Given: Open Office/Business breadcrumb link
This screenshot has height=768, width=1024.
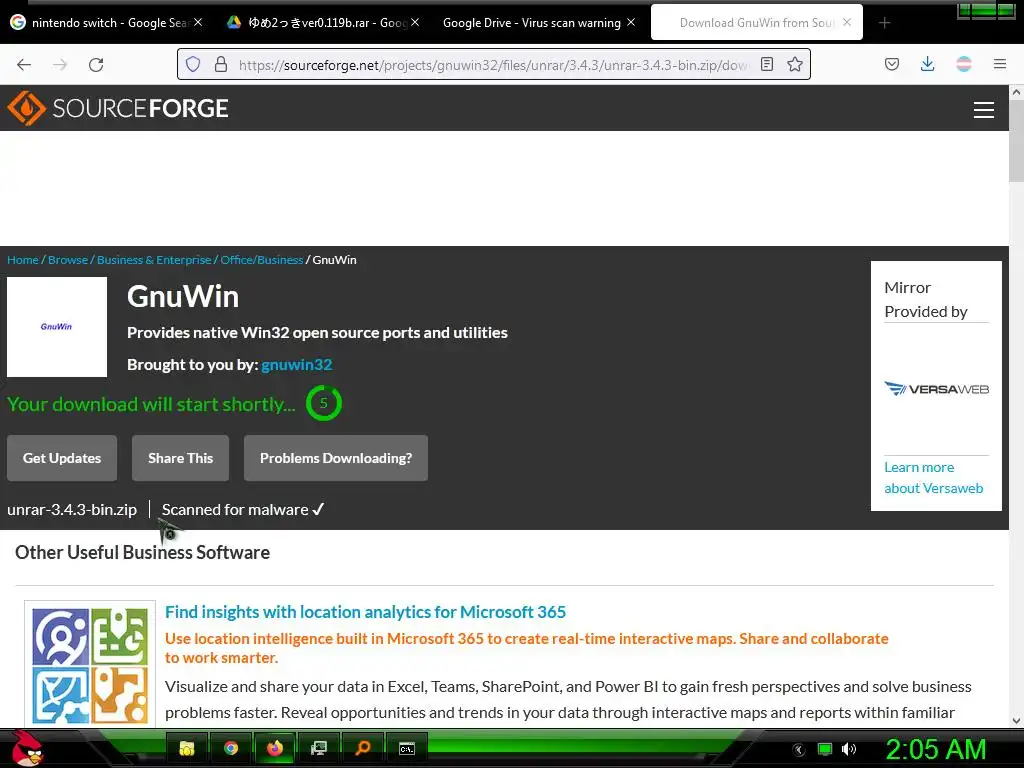Looking at the screenshot, I should point(262,260).
